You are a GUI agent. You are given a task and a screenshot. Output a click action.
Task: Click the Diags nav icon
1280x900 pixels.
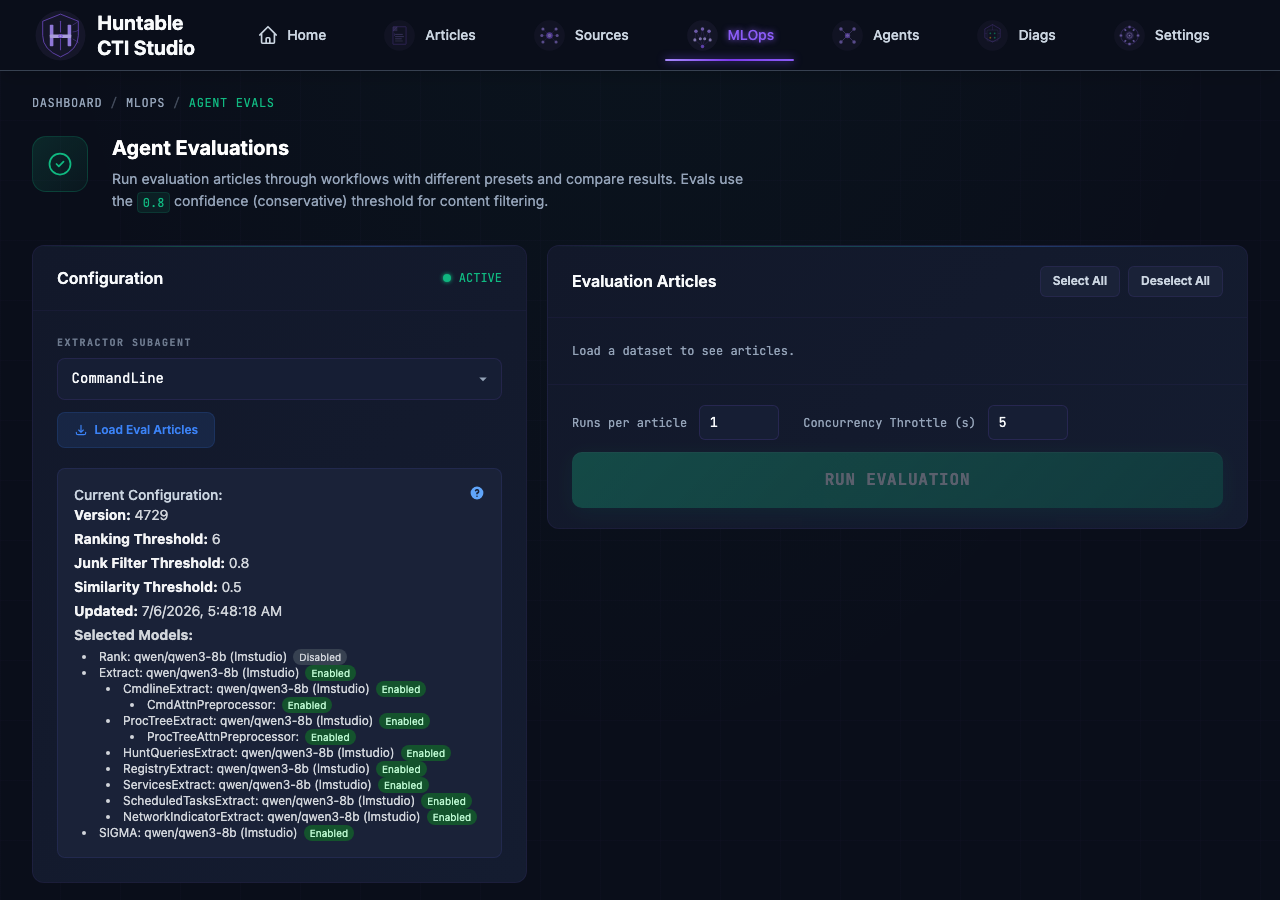[x=992, y=35]
